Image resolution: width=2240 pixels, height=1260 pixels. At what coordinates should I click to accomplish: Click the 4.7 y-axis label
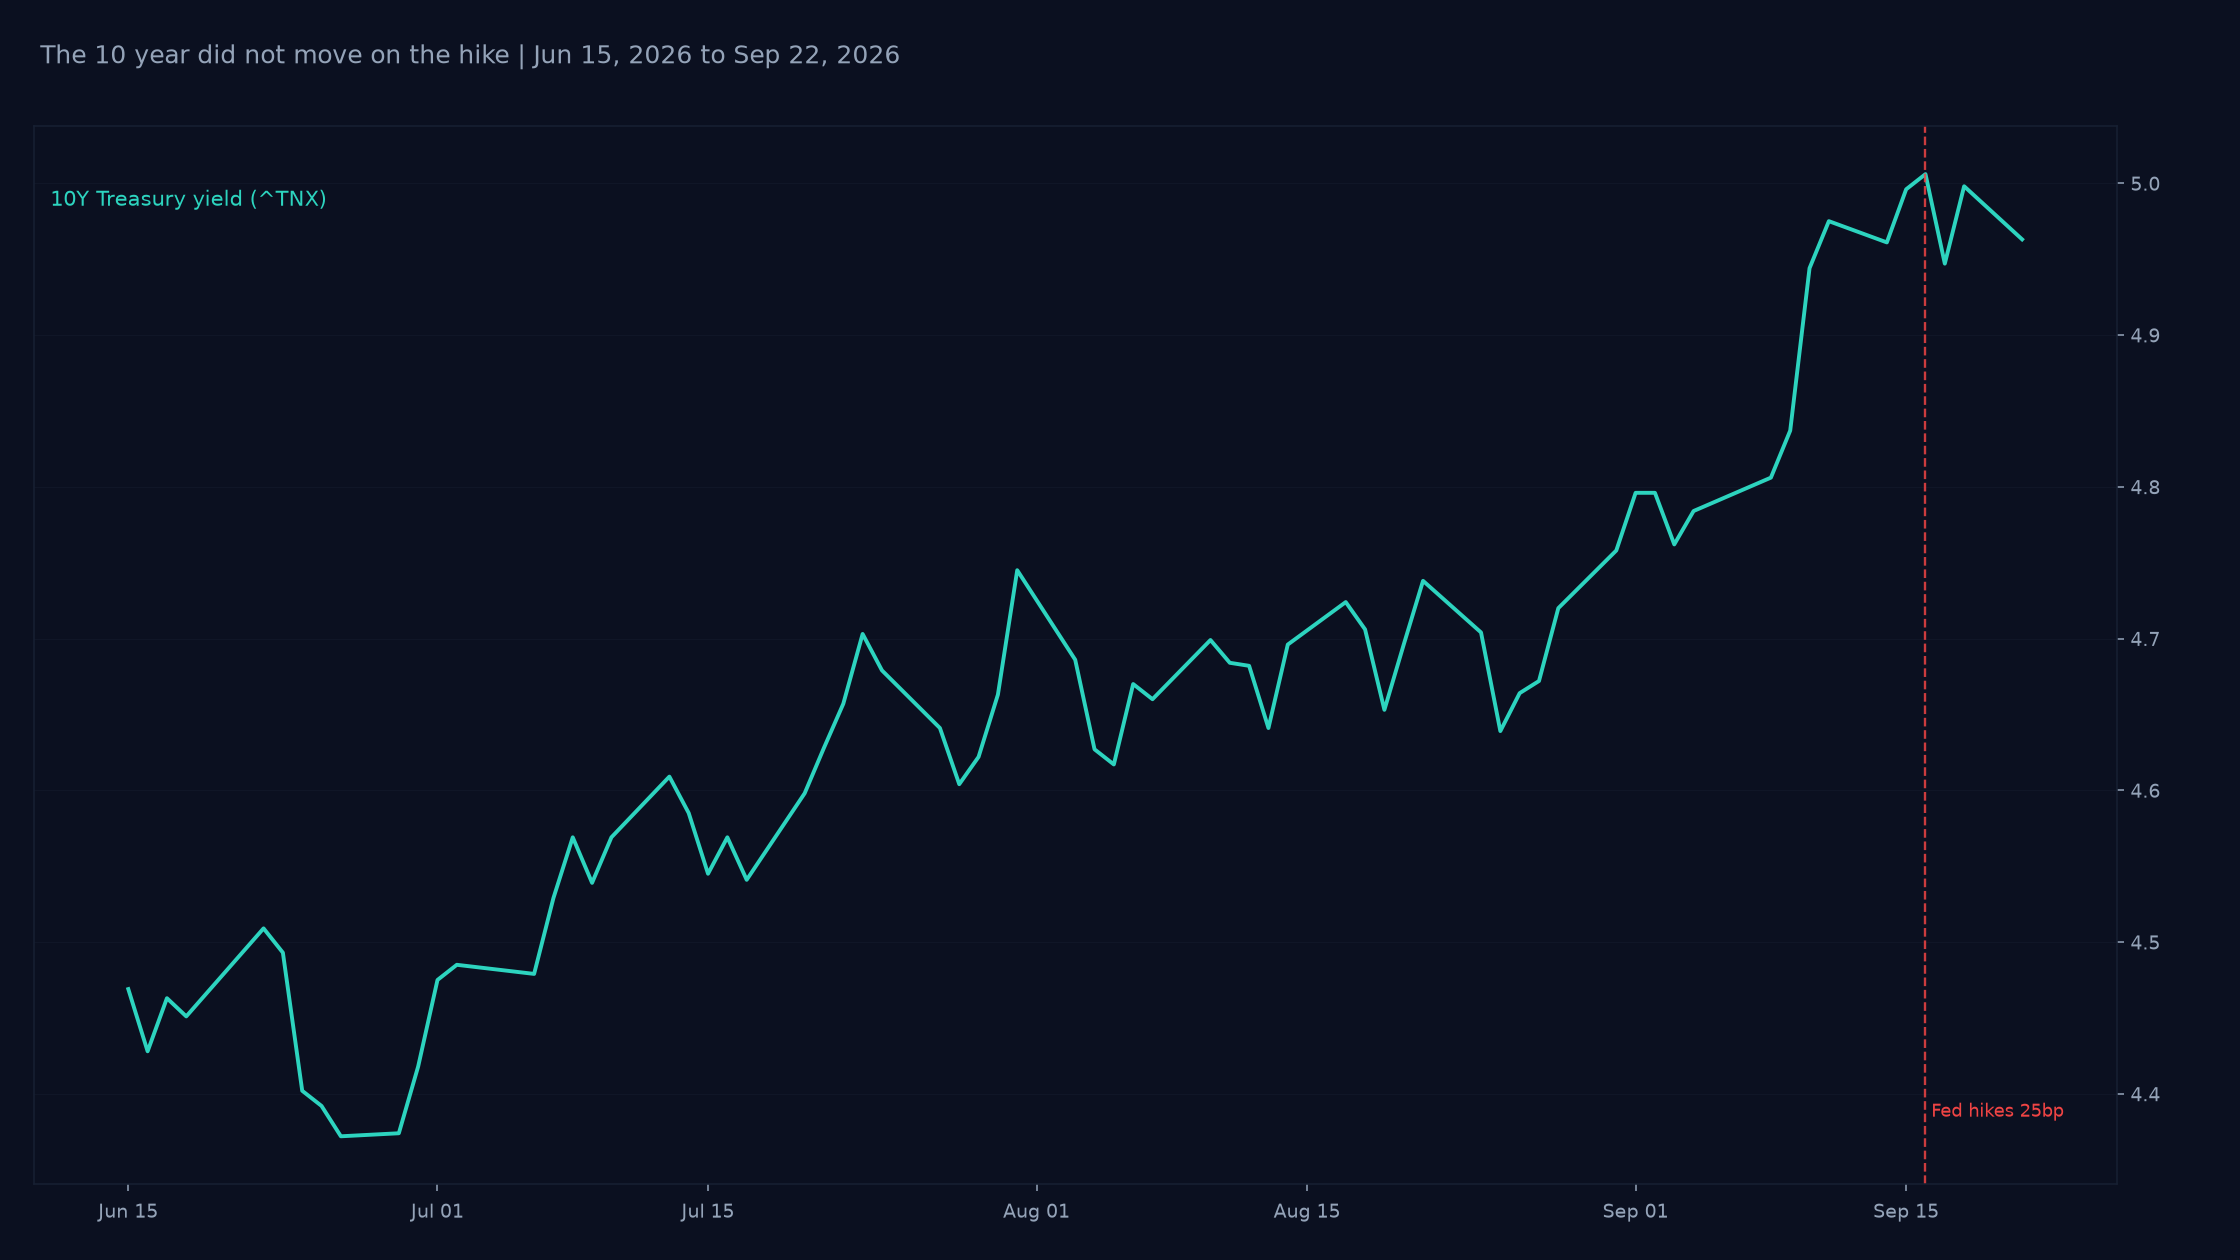(2145, 639)
